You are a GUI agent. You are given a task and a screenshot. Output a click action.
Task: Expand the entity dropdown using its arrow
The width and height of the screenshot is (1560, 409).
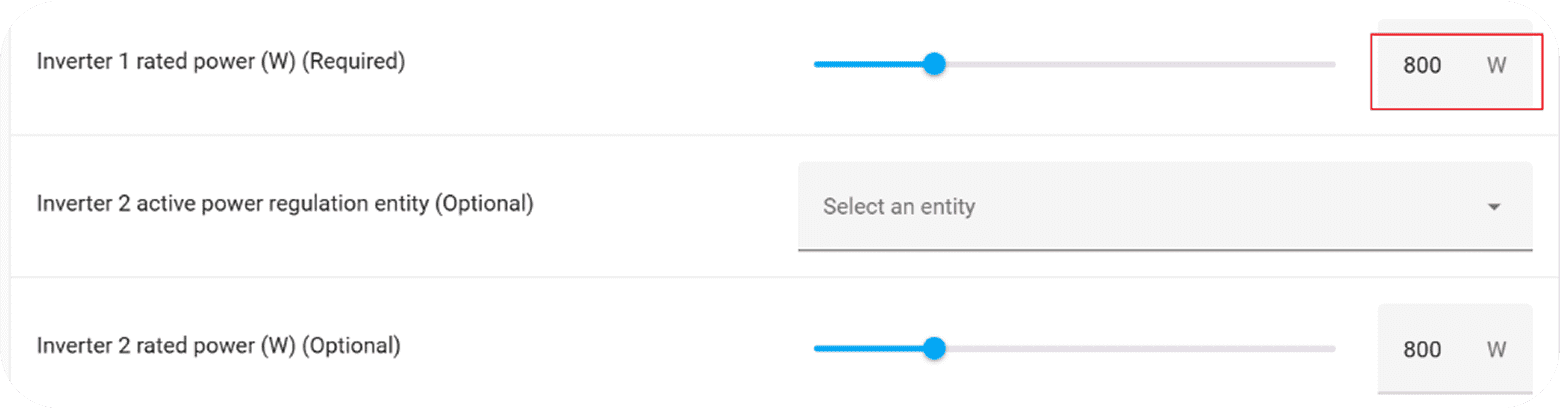(x=1494, y=207)
